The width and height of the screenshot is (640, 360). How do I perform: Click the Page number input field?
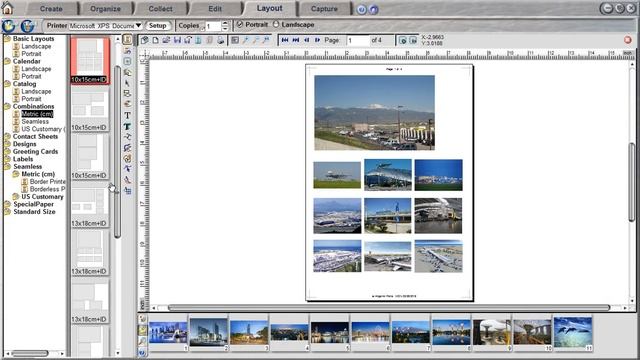pos(358,40)
